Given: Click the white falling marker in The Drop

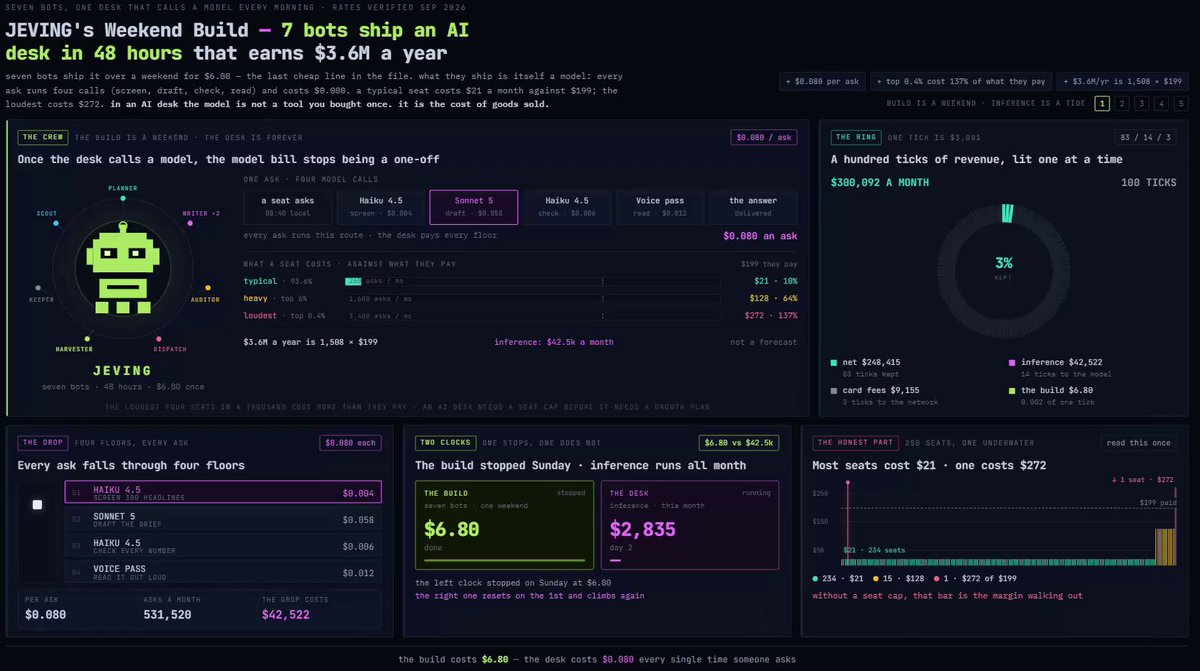Looking at the screenshot, I should (37, 505).
